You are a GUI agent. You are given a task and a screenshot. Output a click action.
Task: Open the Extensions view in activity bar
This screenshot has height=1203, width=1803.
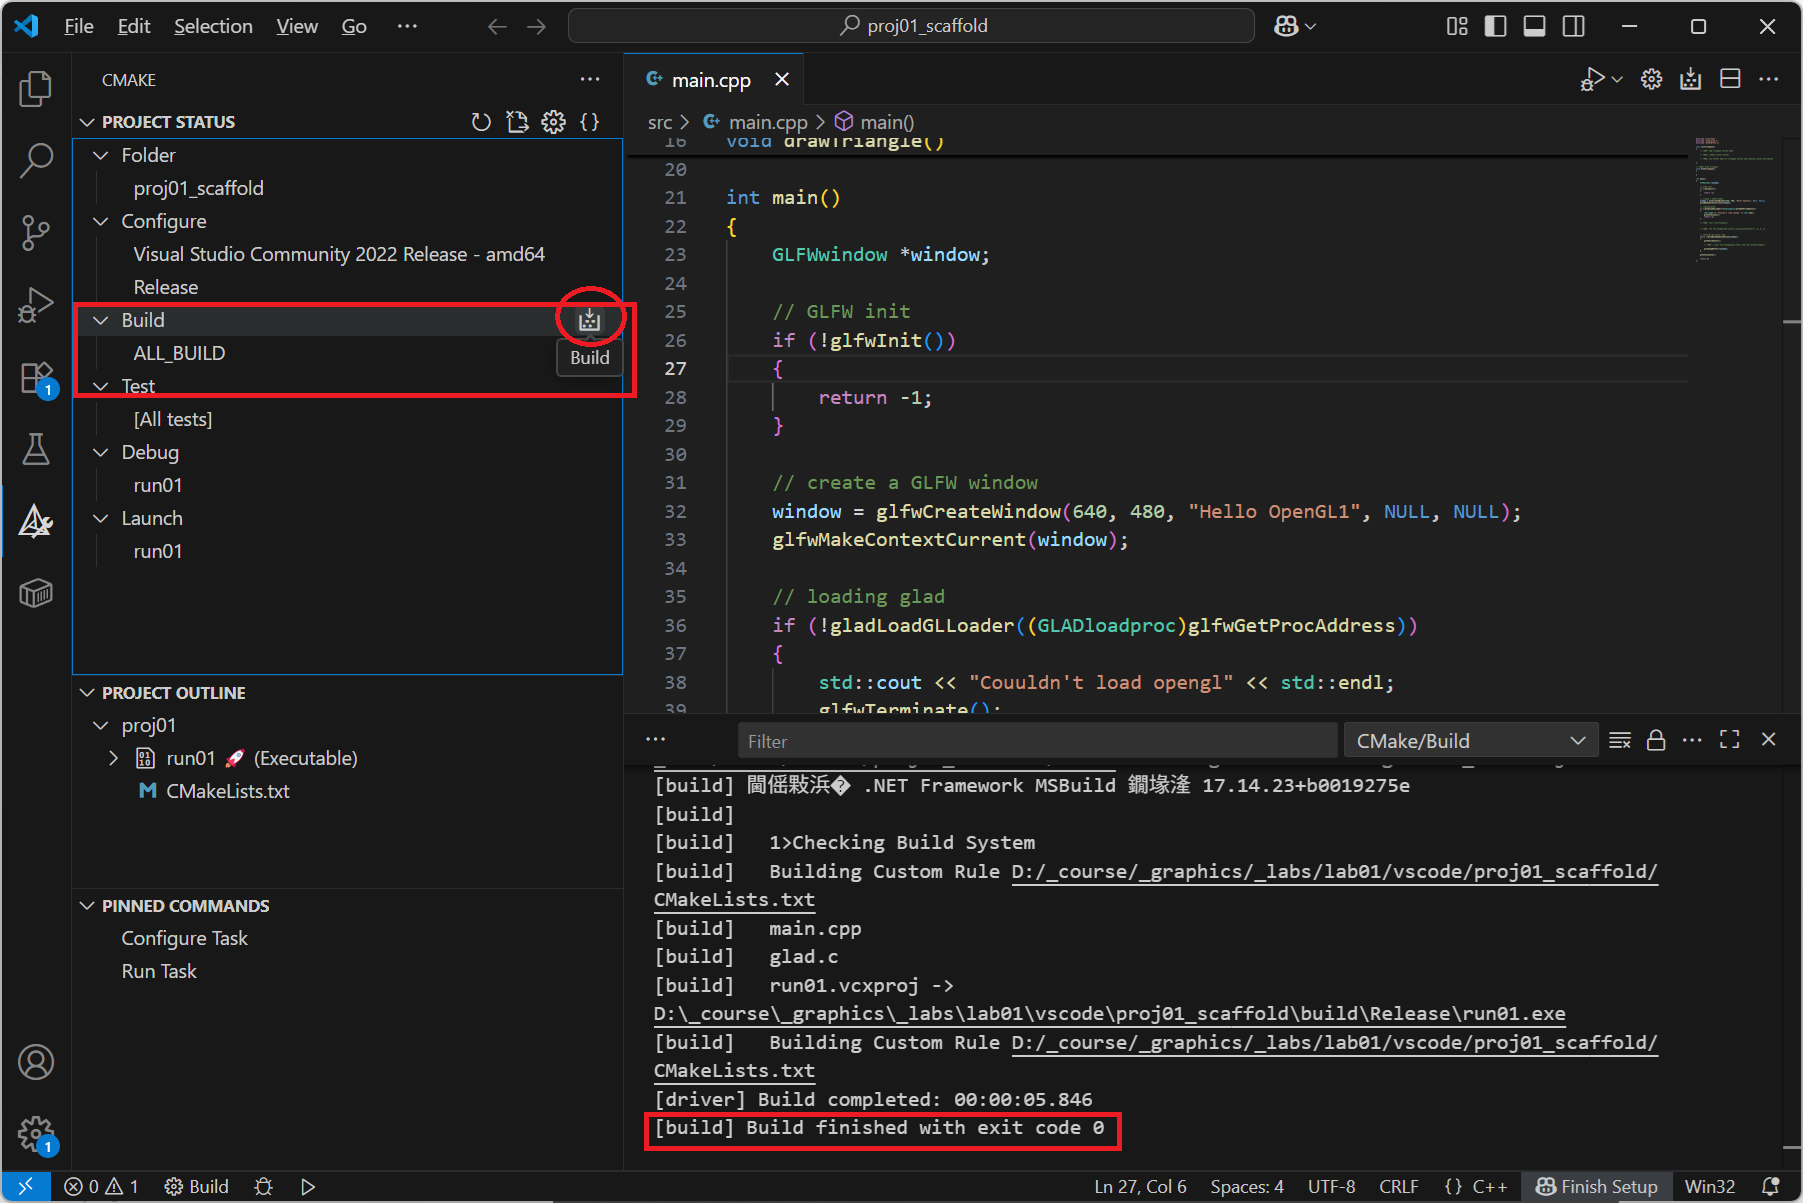(x=36, y=379)
